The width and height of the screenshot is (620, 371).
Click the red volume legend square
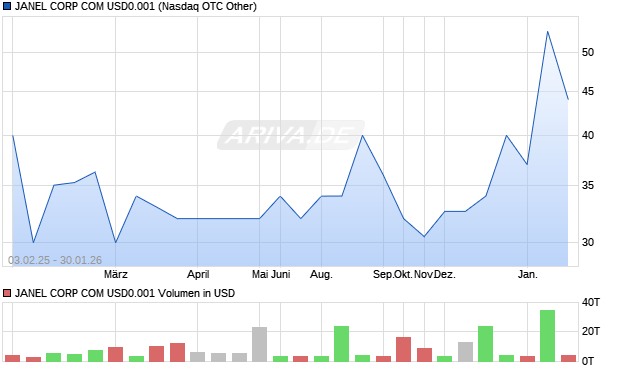tap(7, 293)
